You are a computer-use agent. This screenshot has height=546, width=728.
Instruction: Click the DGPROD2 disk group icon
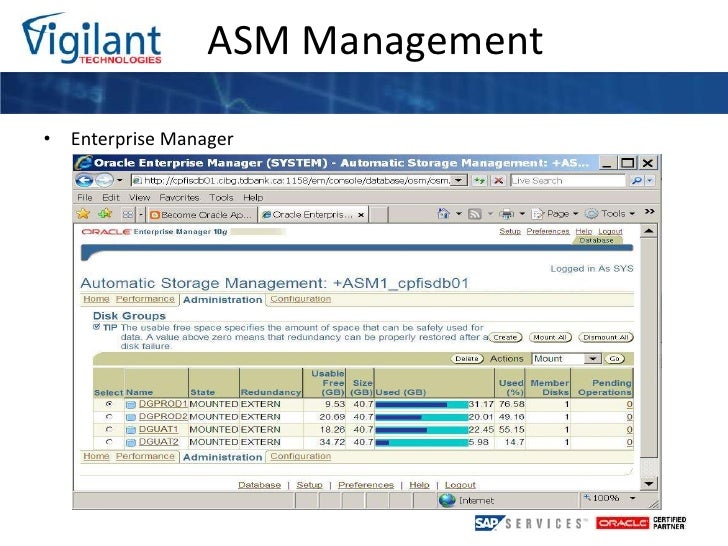131,417
